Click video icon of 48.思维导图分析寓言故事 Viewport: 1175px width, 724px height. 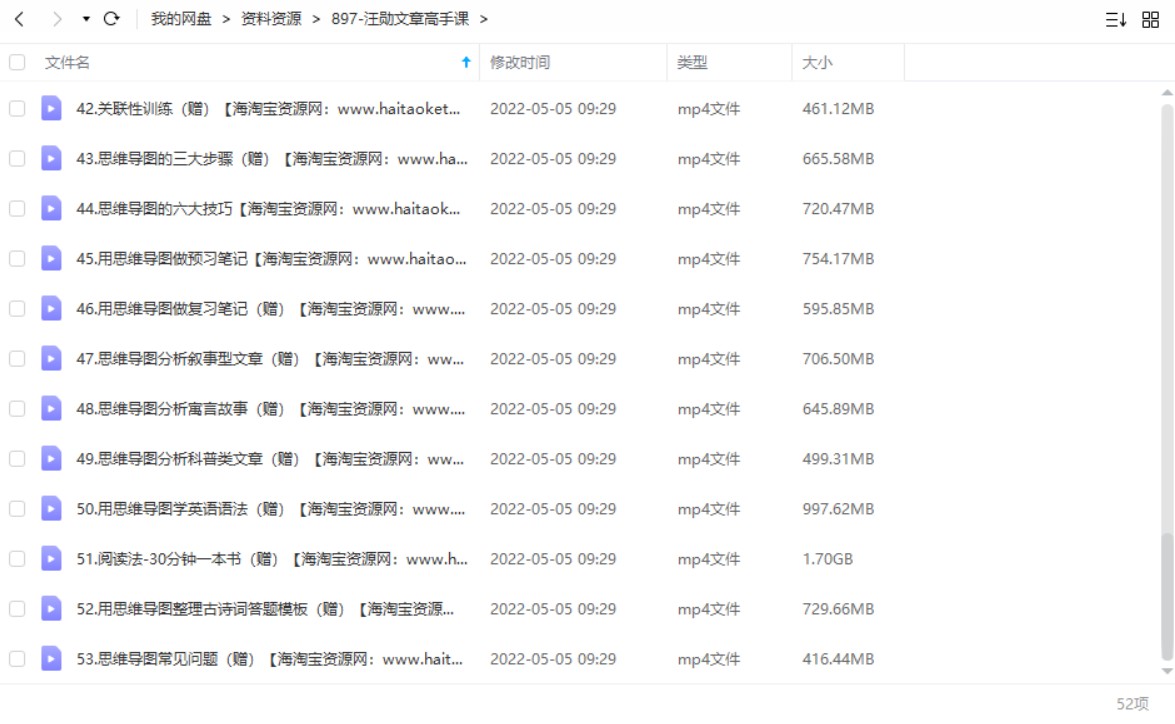point(51,409)
